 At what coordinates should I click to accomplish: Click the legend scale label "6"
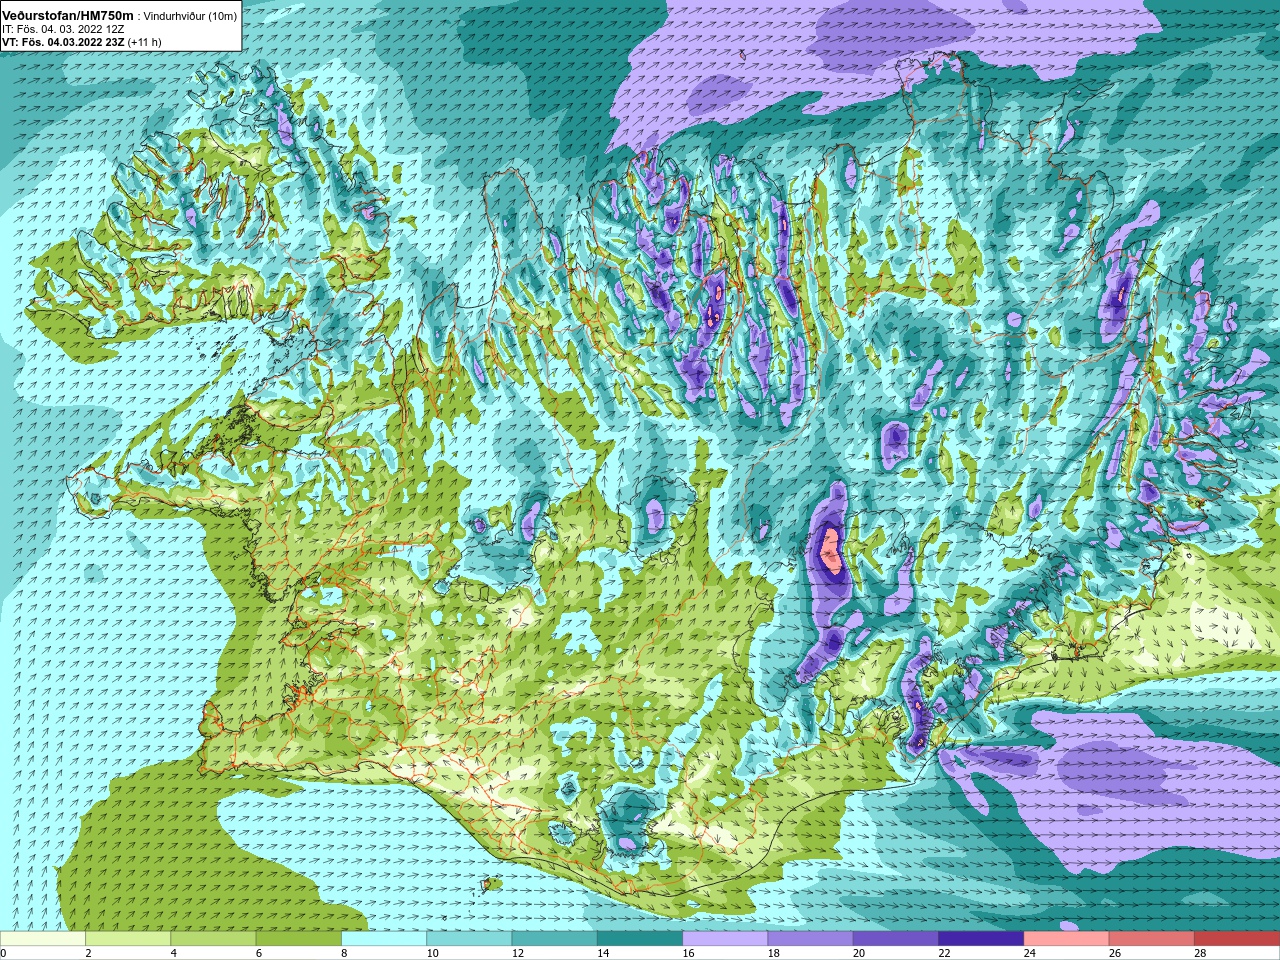[258, 953]
